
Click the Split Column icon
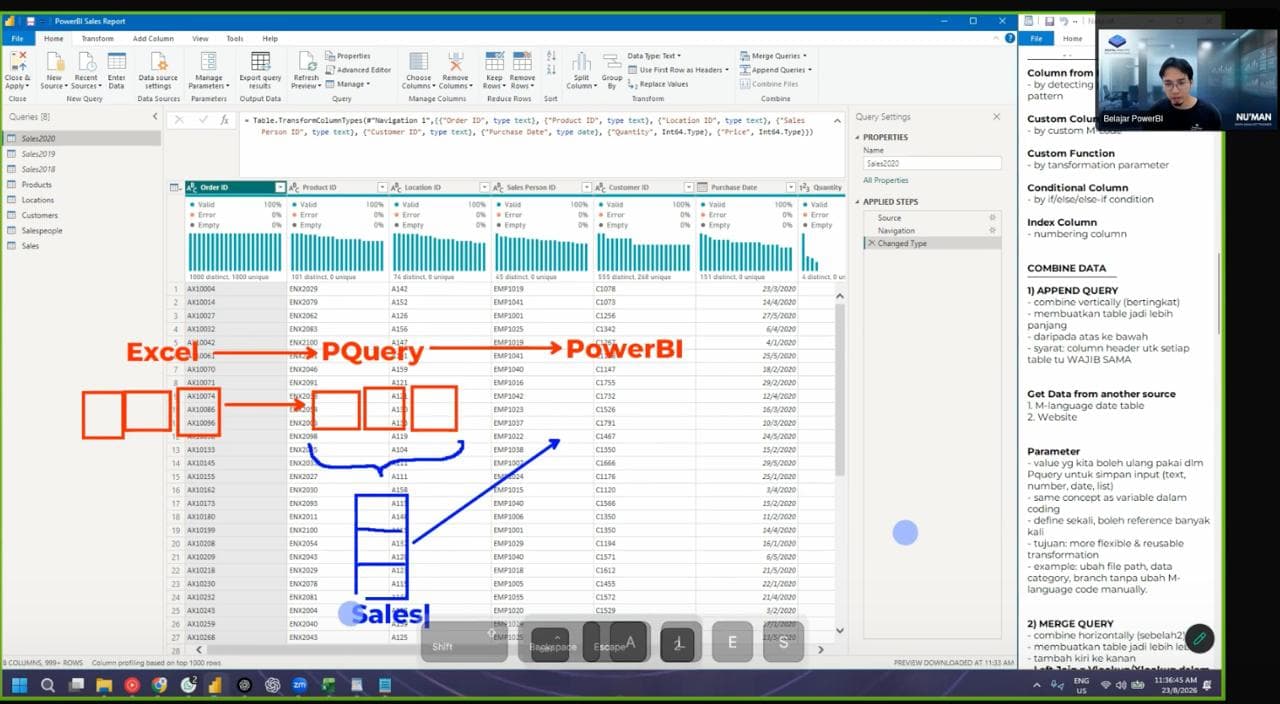pyautogui.click(x=581, y=62)
